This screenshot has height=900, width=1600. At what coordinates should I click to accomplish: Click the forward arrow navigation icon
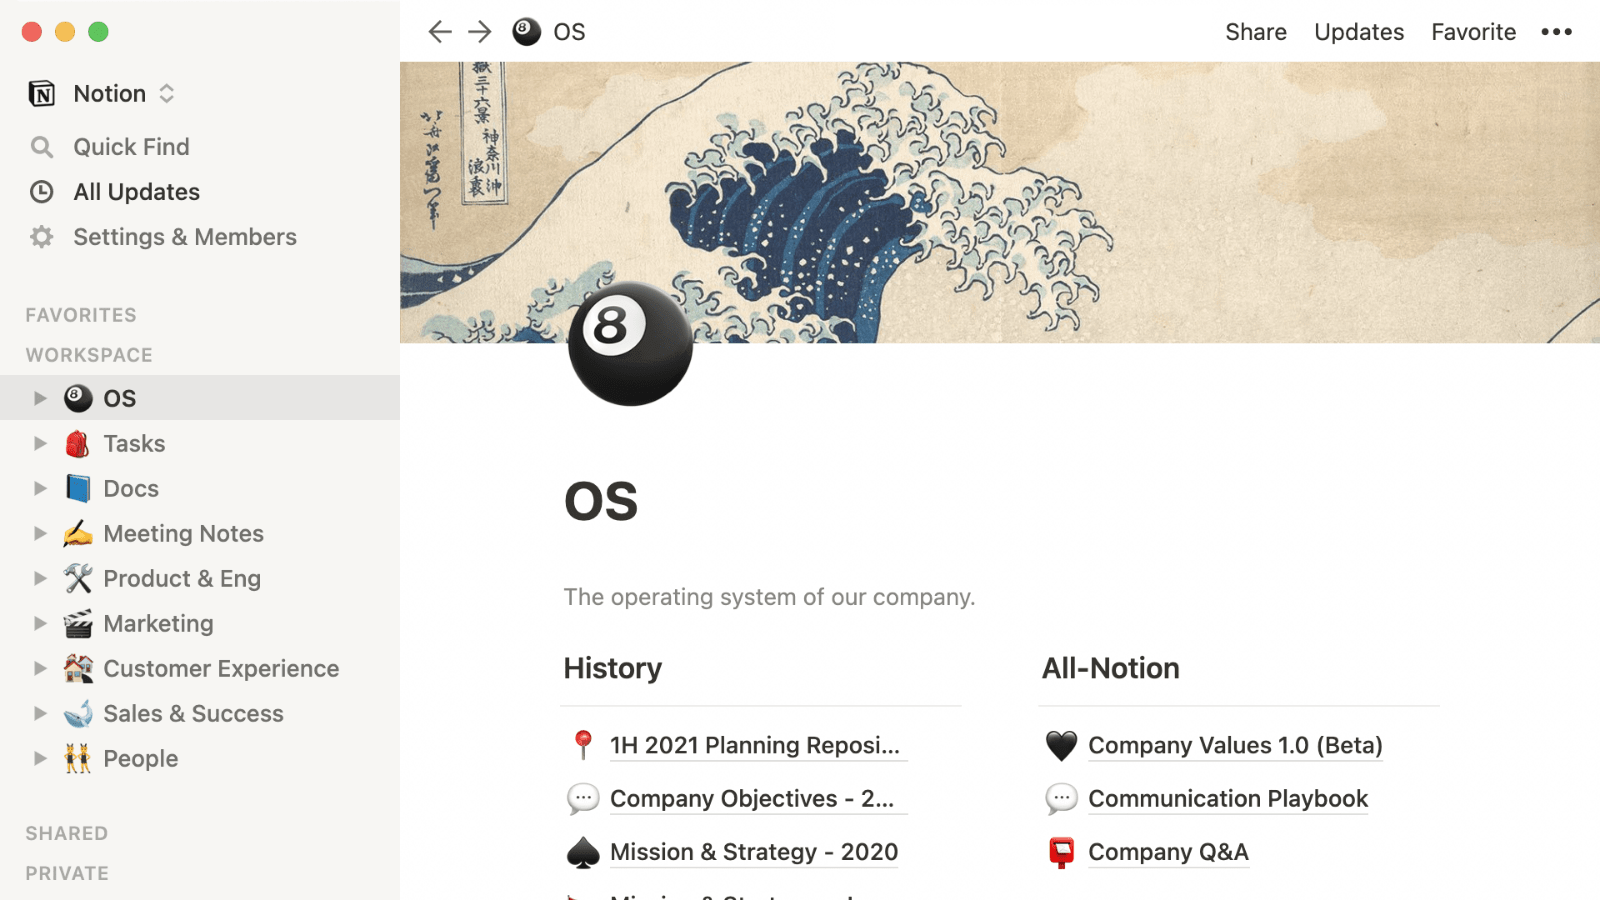click(x=480, y=32)
